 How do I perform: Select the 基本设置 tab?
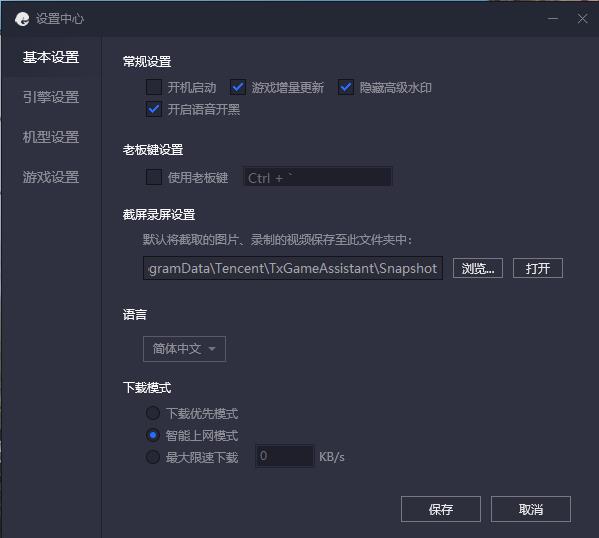coord(51,57)
